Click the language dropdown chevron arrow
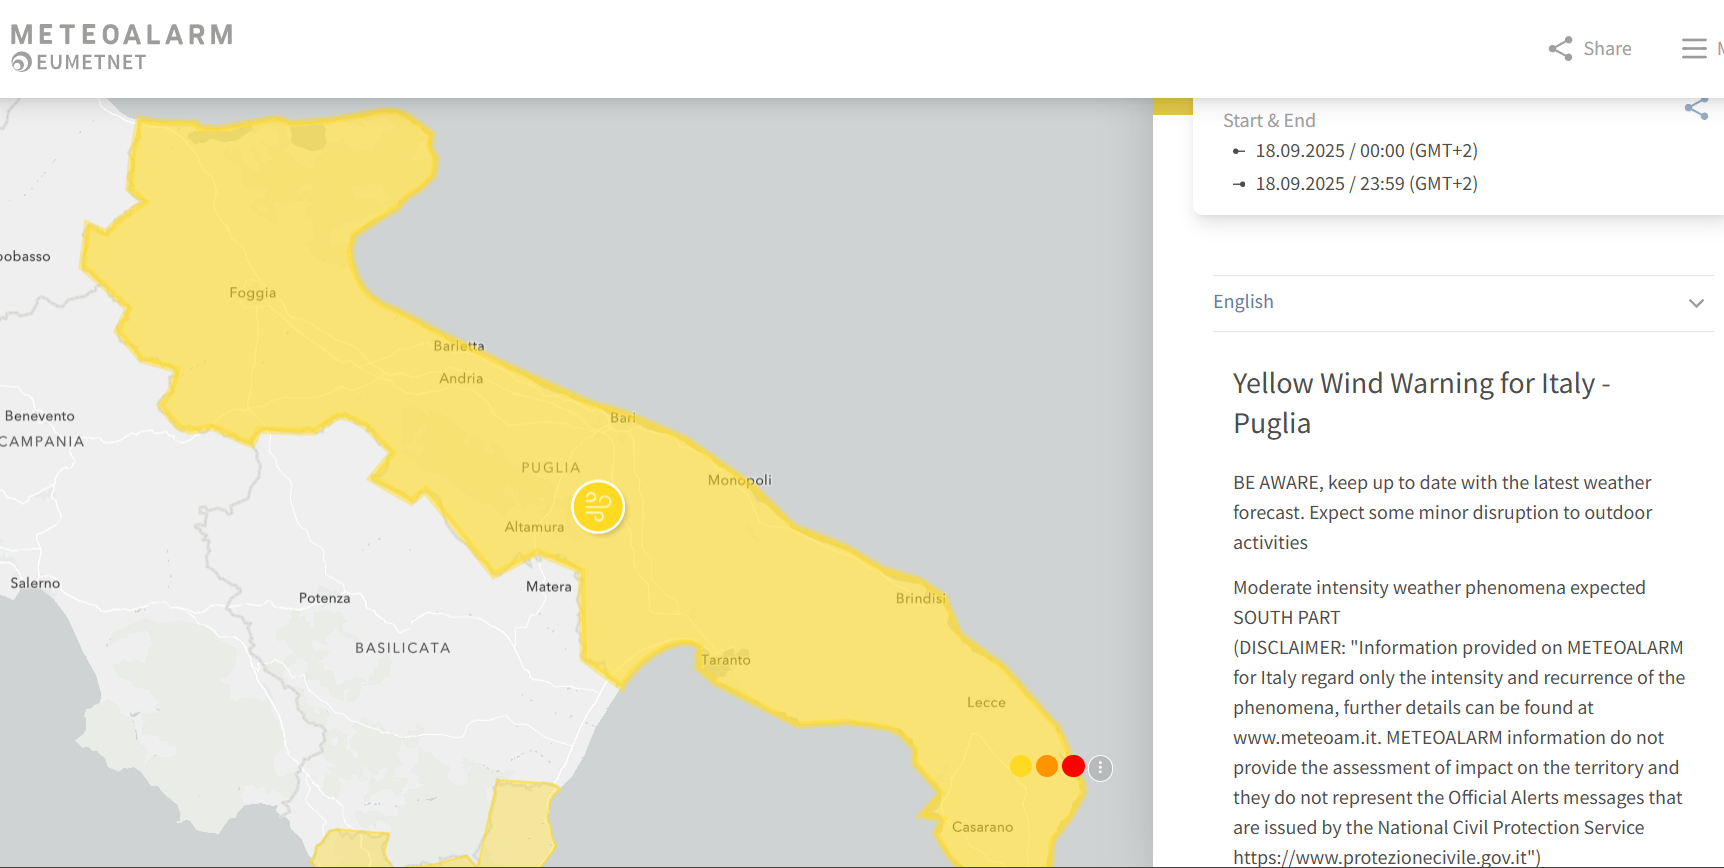 point(1696,303)
